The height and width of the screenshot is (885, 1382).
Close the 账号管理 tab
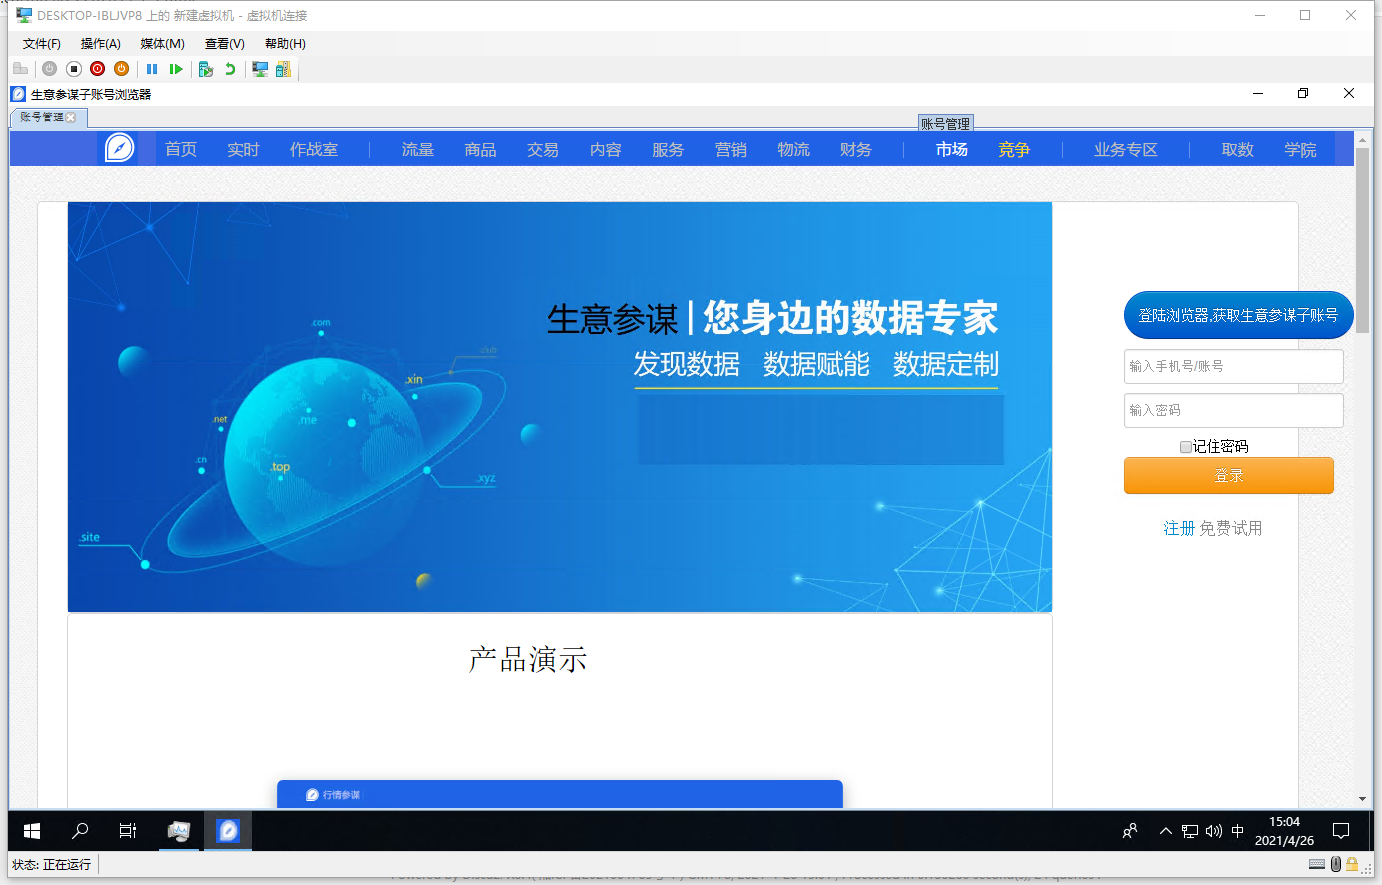click(71, 117)
